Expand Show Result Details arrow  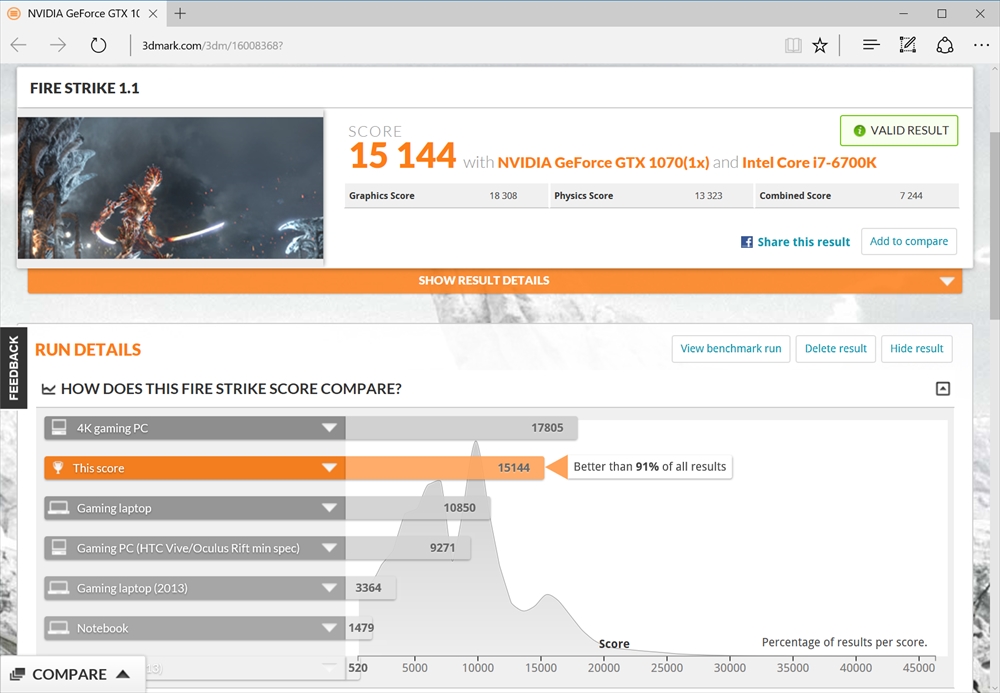(947, 281)
